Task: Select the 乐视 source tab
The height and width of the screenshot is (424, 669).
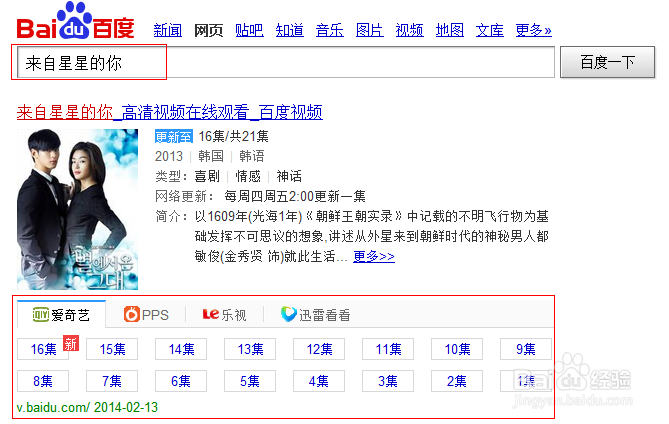Action: (x=224, y=315)
